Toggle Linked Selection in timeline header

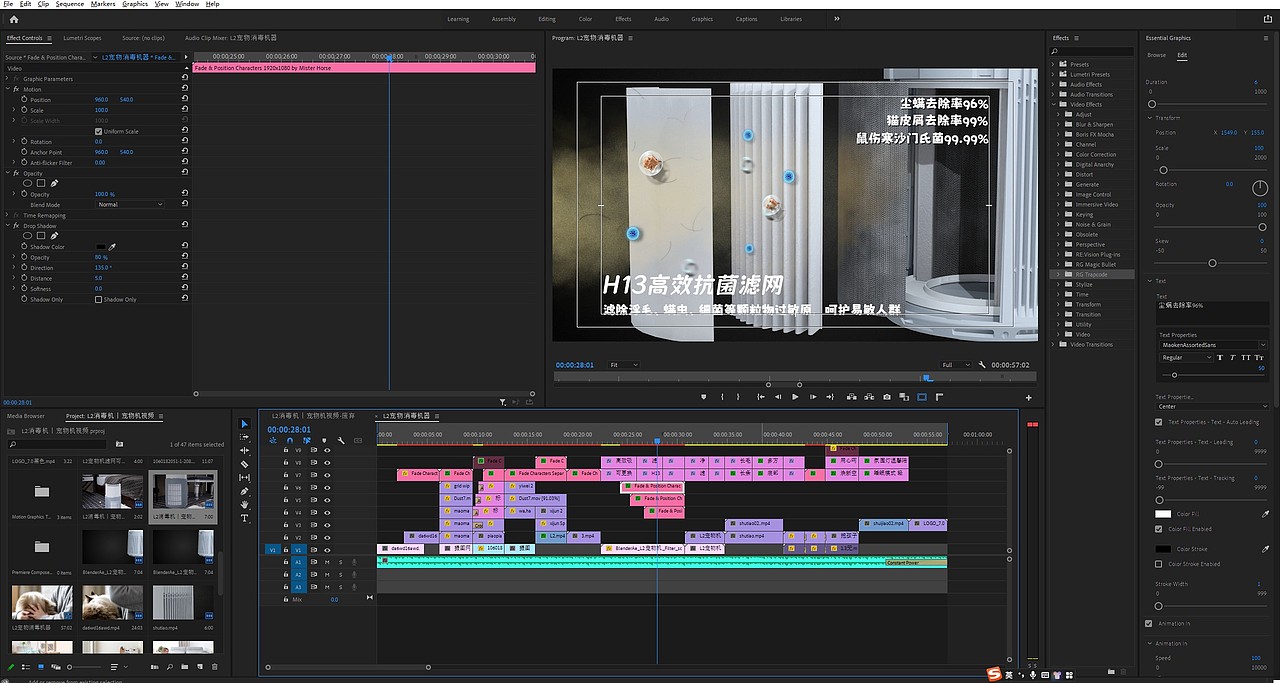coord(307,440)
